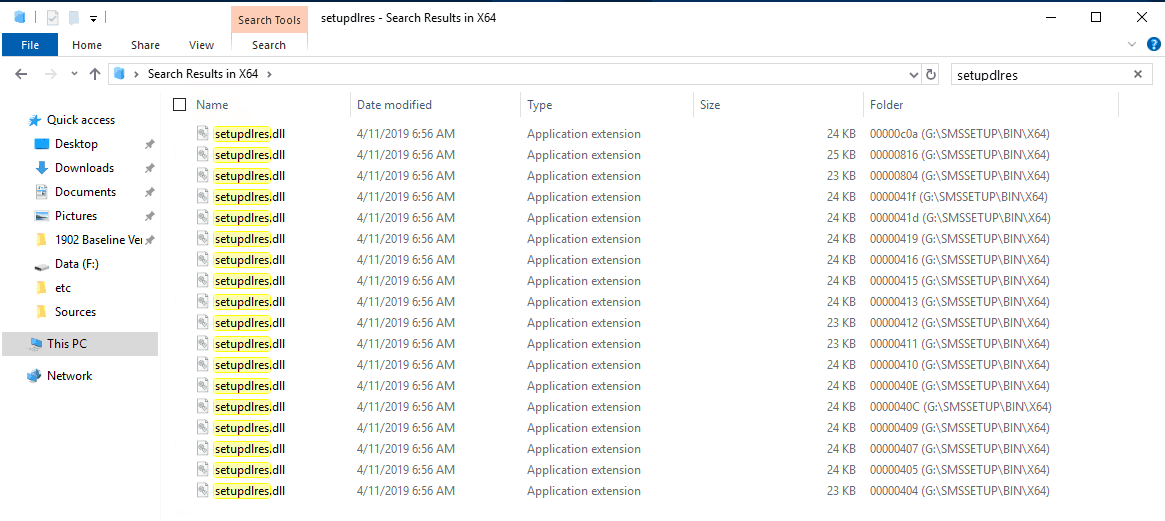Sort by the Type column header
The height and width of the screenshot is (521, 1165).
(539, 105)
